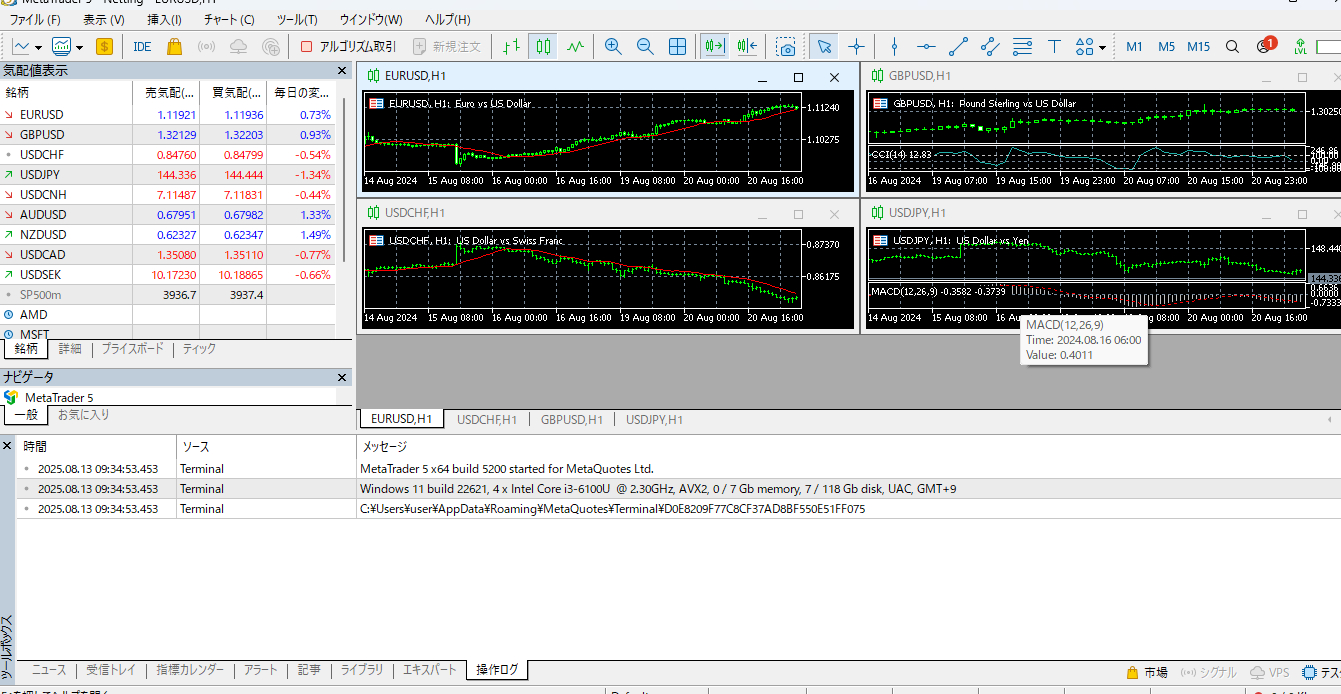Expand the new chart dropdown arrow
Viewport: 1341px width, 694px height.
38,47
